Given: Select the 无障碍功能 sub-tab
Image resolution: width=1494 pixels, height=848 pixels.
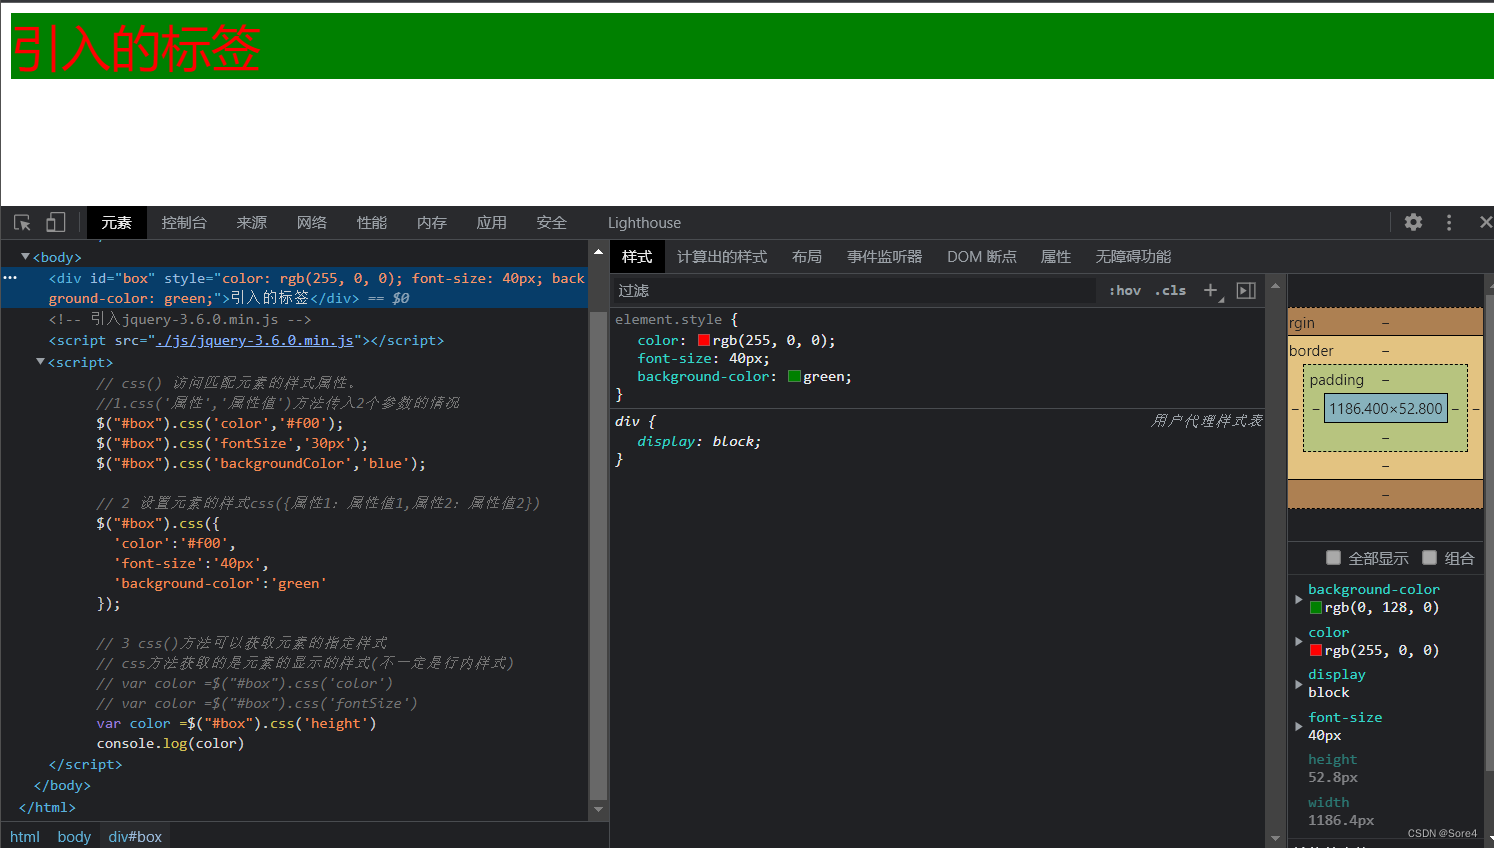Looking at the screenshot, I should (1133, 257).
